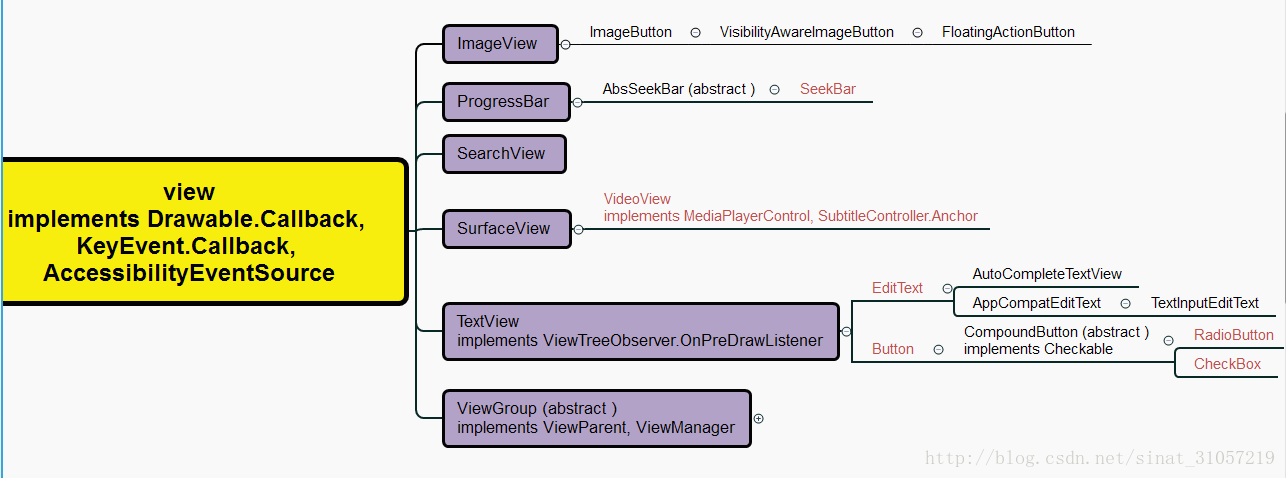Click the AutoCompleteTextView node
Screen dimensions: 1286x478
(1046, 274)
